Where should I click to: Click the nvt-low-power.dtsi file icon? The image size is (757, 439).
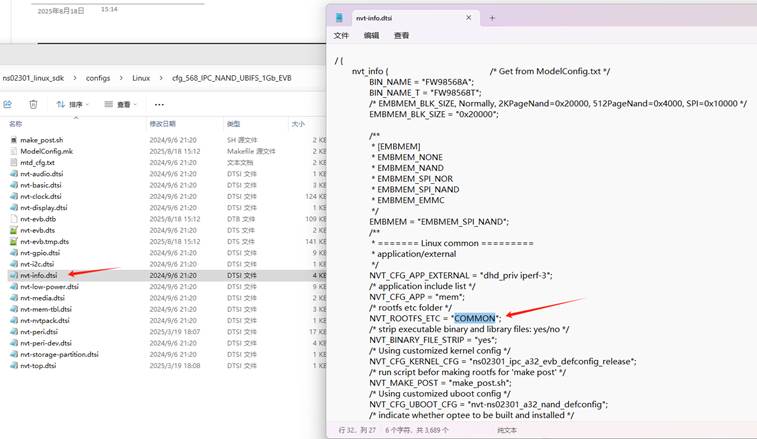click(x=14, y=286)
